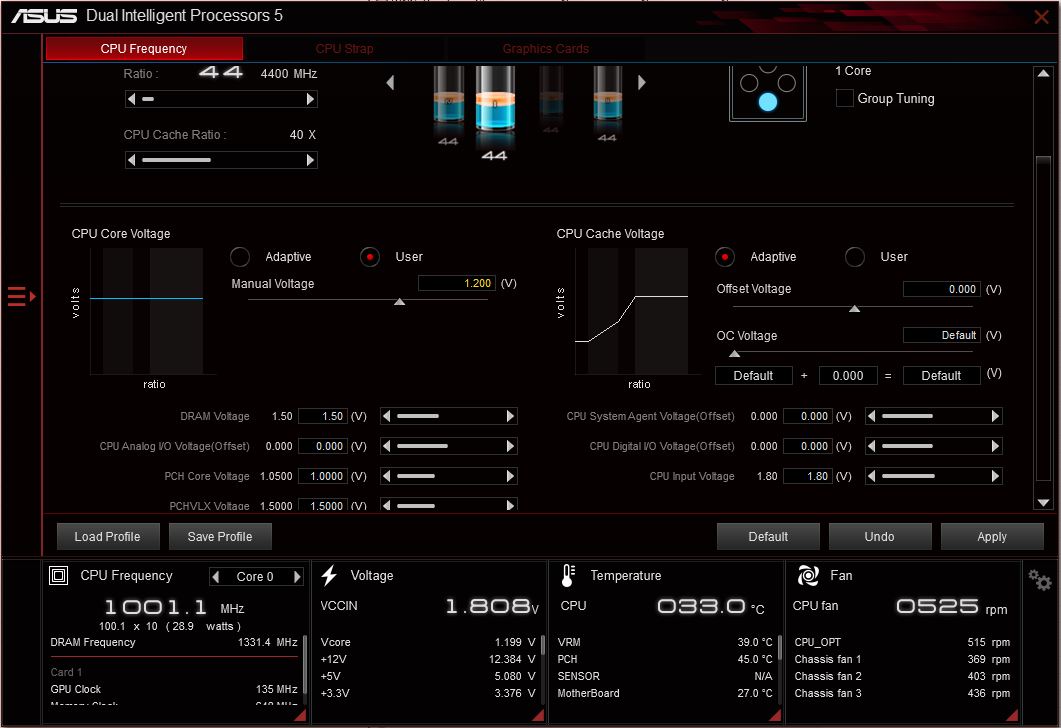This screenshot has width=1061, height=728.
Task: Expand the Voltage monitor panel corner
Action: tap(538, 715)
